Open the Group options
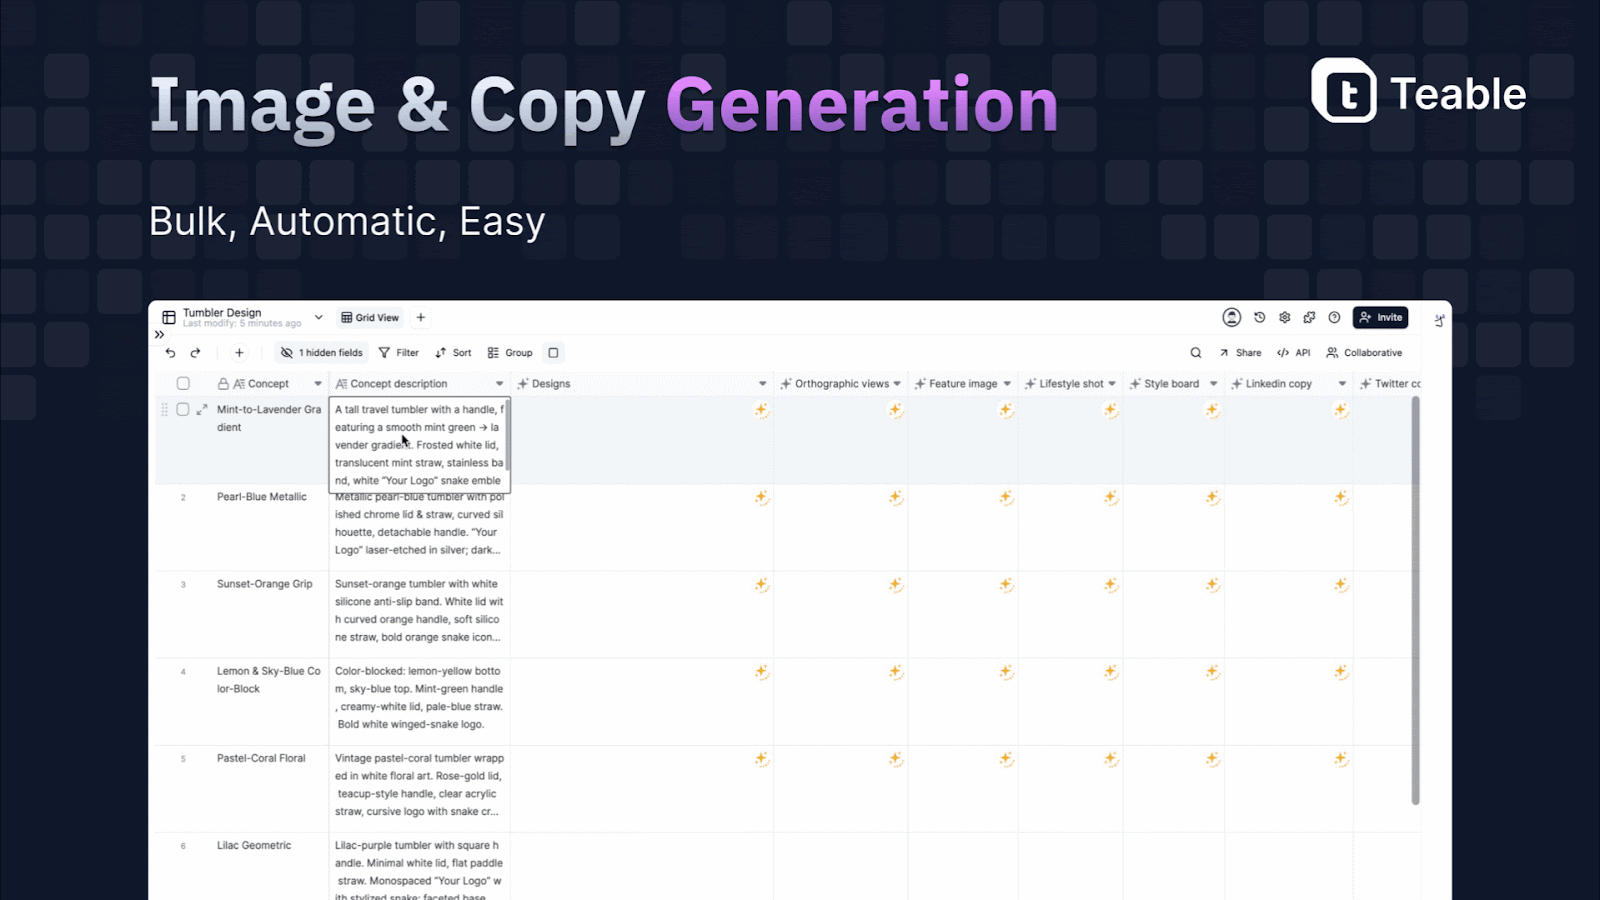 click(x=511, y=352)
